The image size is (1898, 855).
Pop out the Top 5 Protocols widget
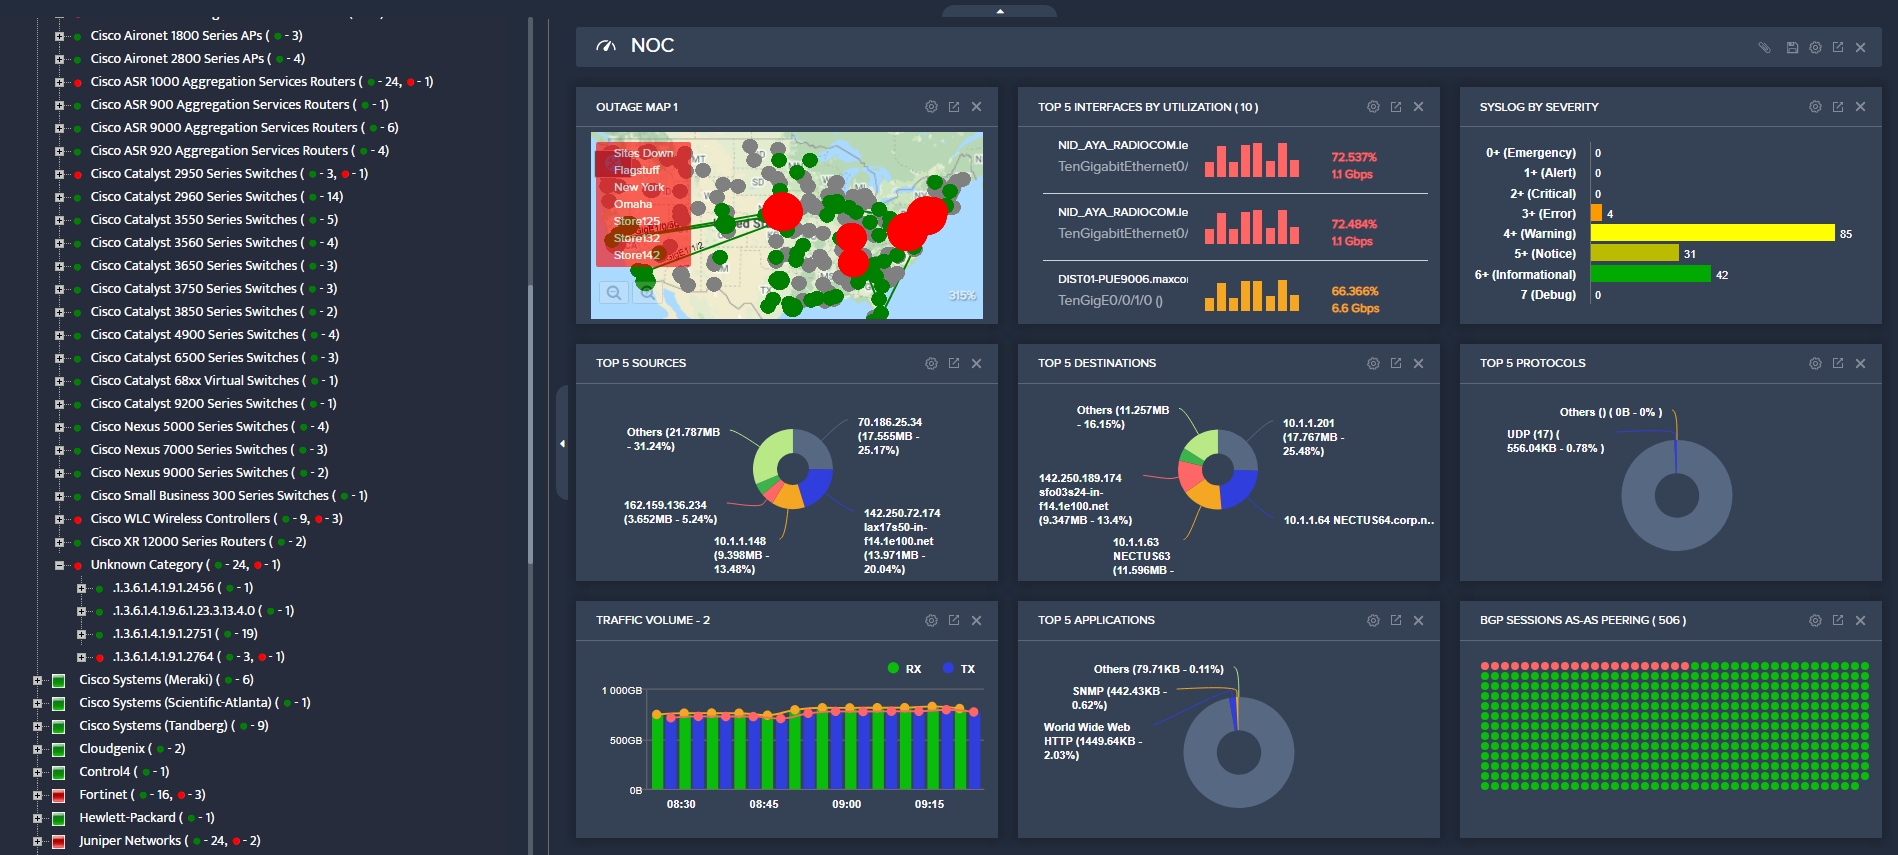[x=1838, y=363]
